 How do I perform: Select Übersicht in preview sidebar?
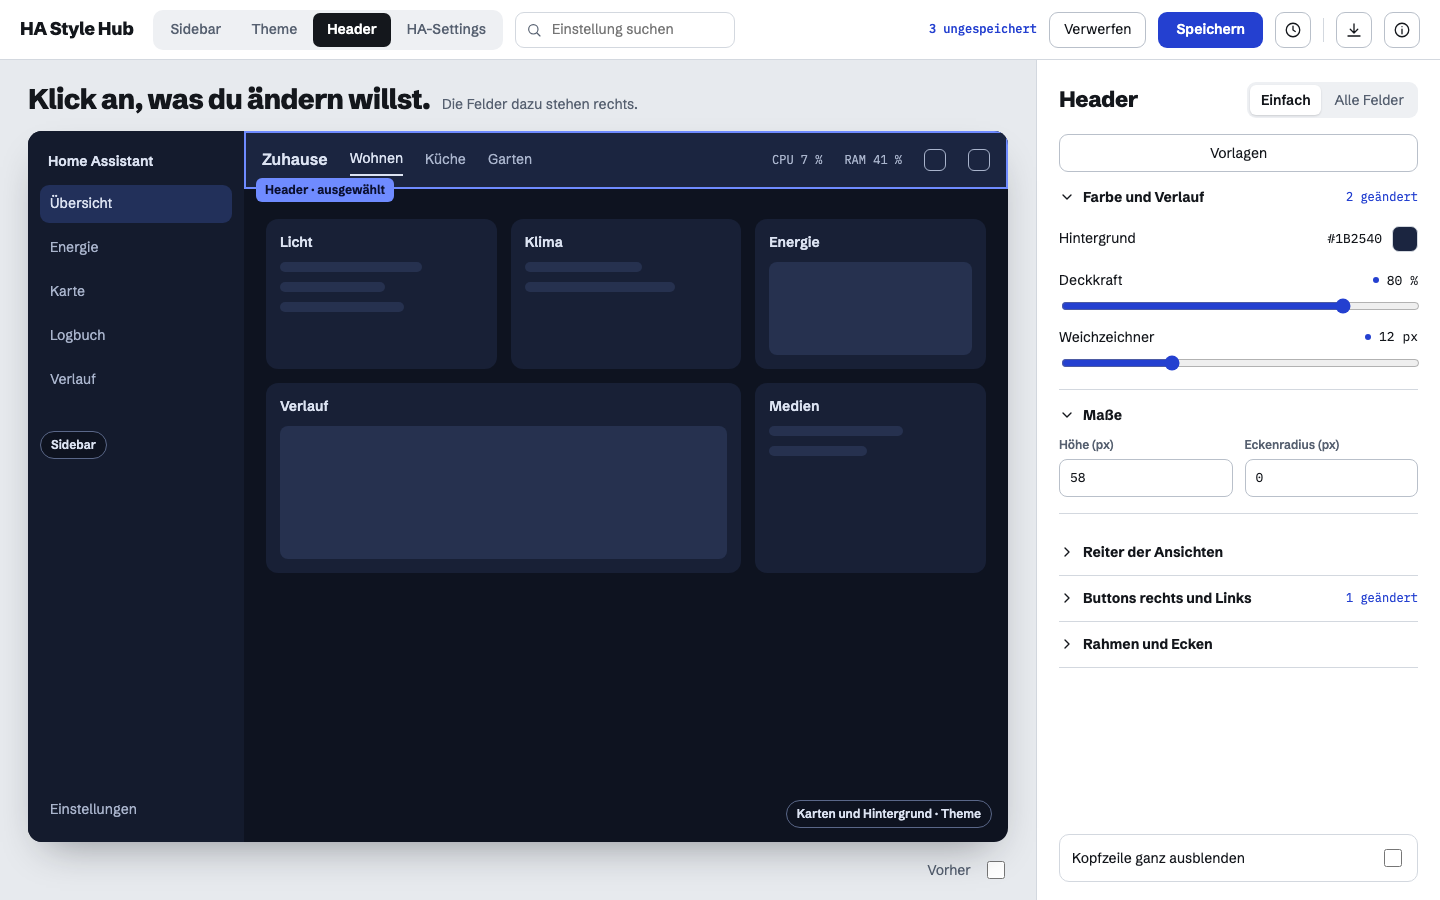pyautogui.click(x=136, y=204)
